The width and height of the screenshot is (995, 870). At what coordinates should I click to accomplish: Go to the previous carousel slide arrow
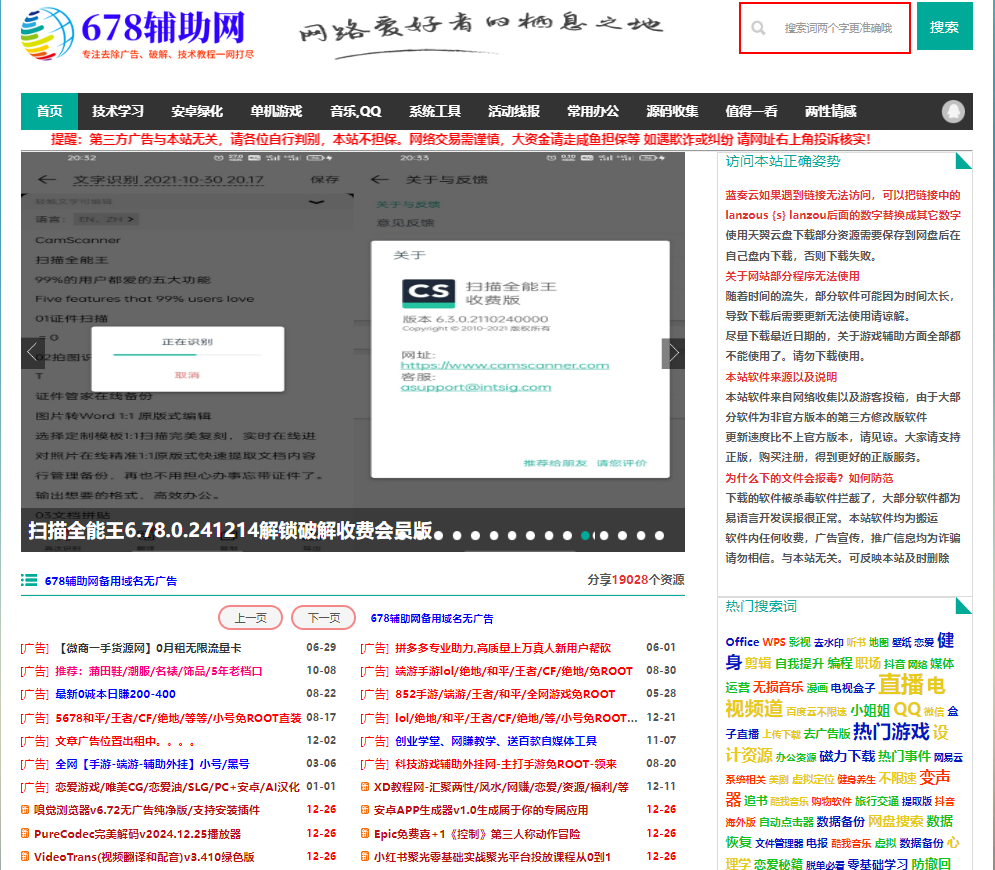(33, 353)
